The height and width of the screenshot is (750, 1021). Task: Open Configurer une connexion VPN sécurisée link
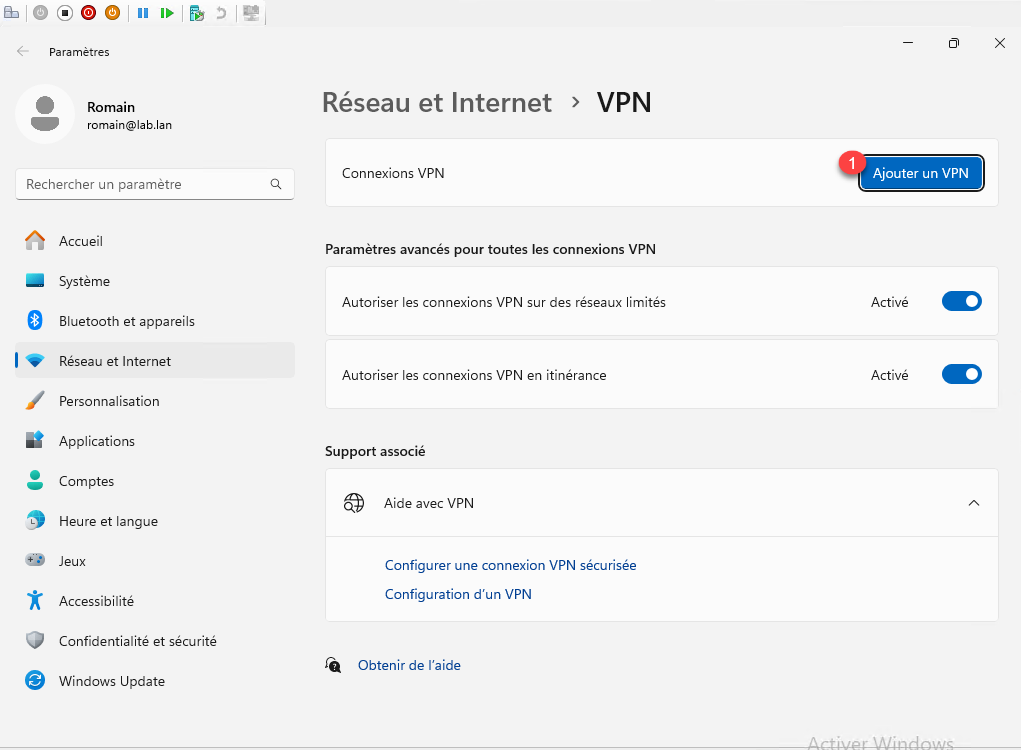point(510,565)
